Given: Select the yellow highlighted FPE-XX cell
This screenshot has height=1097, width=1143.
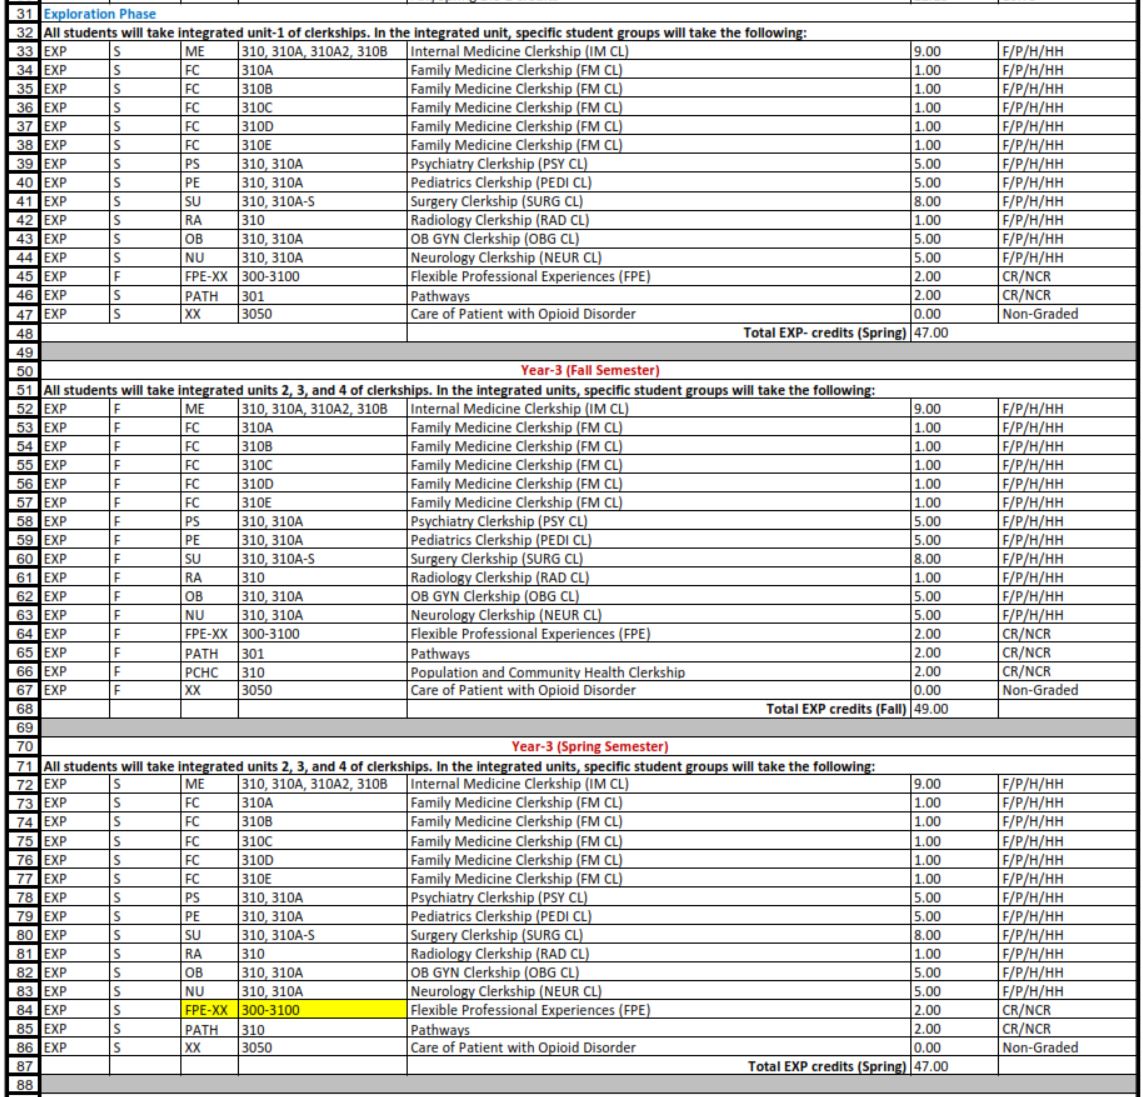Looking at the screenshot, I should (207, 1011).
